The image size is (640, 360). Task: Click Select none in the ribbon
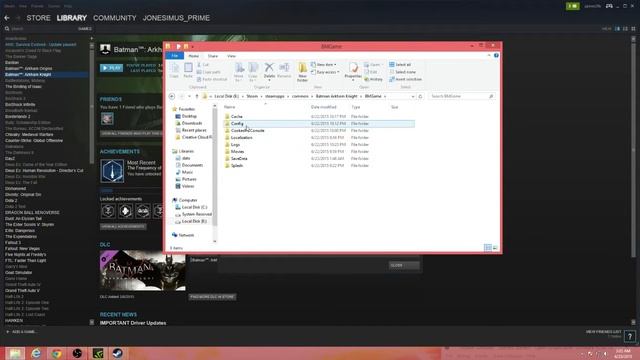[402, 72]
